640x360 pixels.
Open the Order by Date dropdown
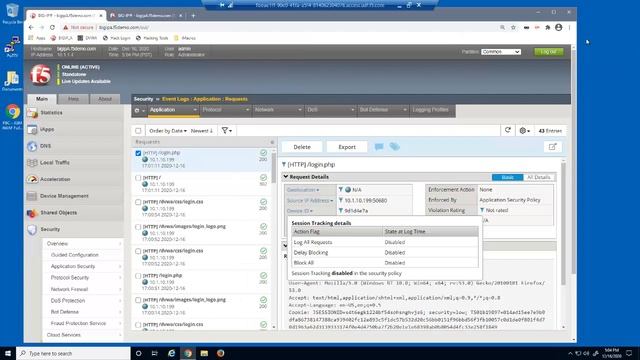click(x=168, y=131)
